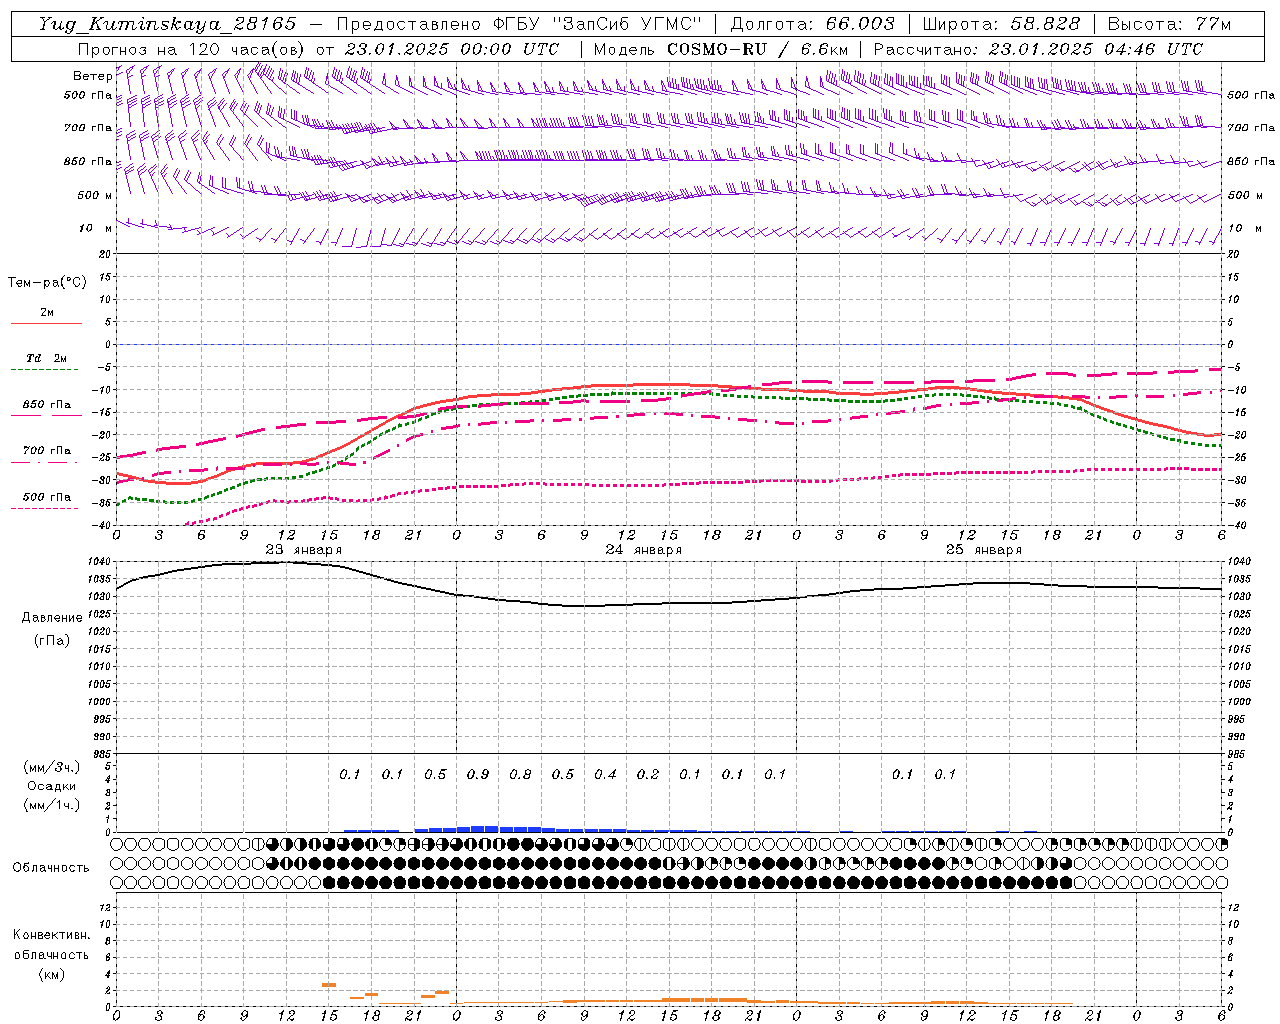
Task: Click the '23 января' date label
Action: coord(303,550)
